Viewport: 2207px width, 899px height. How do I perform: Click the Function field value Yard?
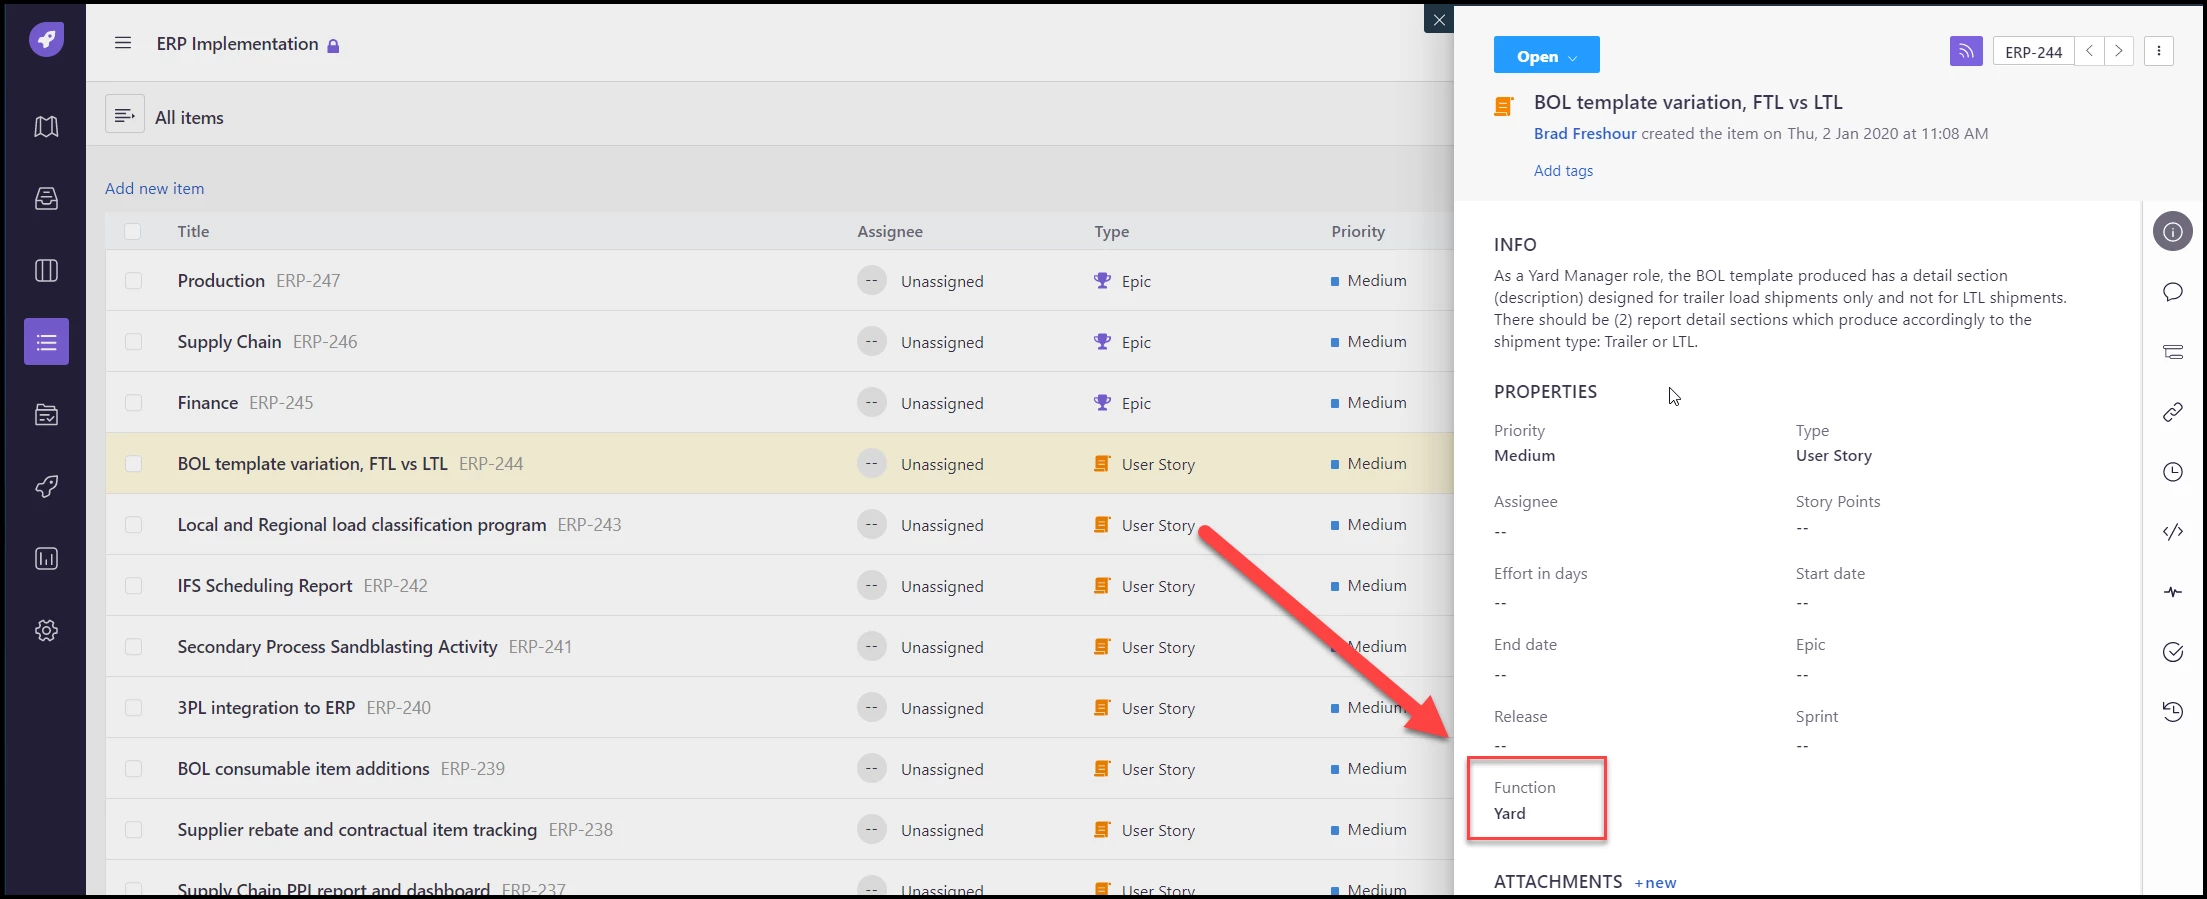tap(1509, 813)
